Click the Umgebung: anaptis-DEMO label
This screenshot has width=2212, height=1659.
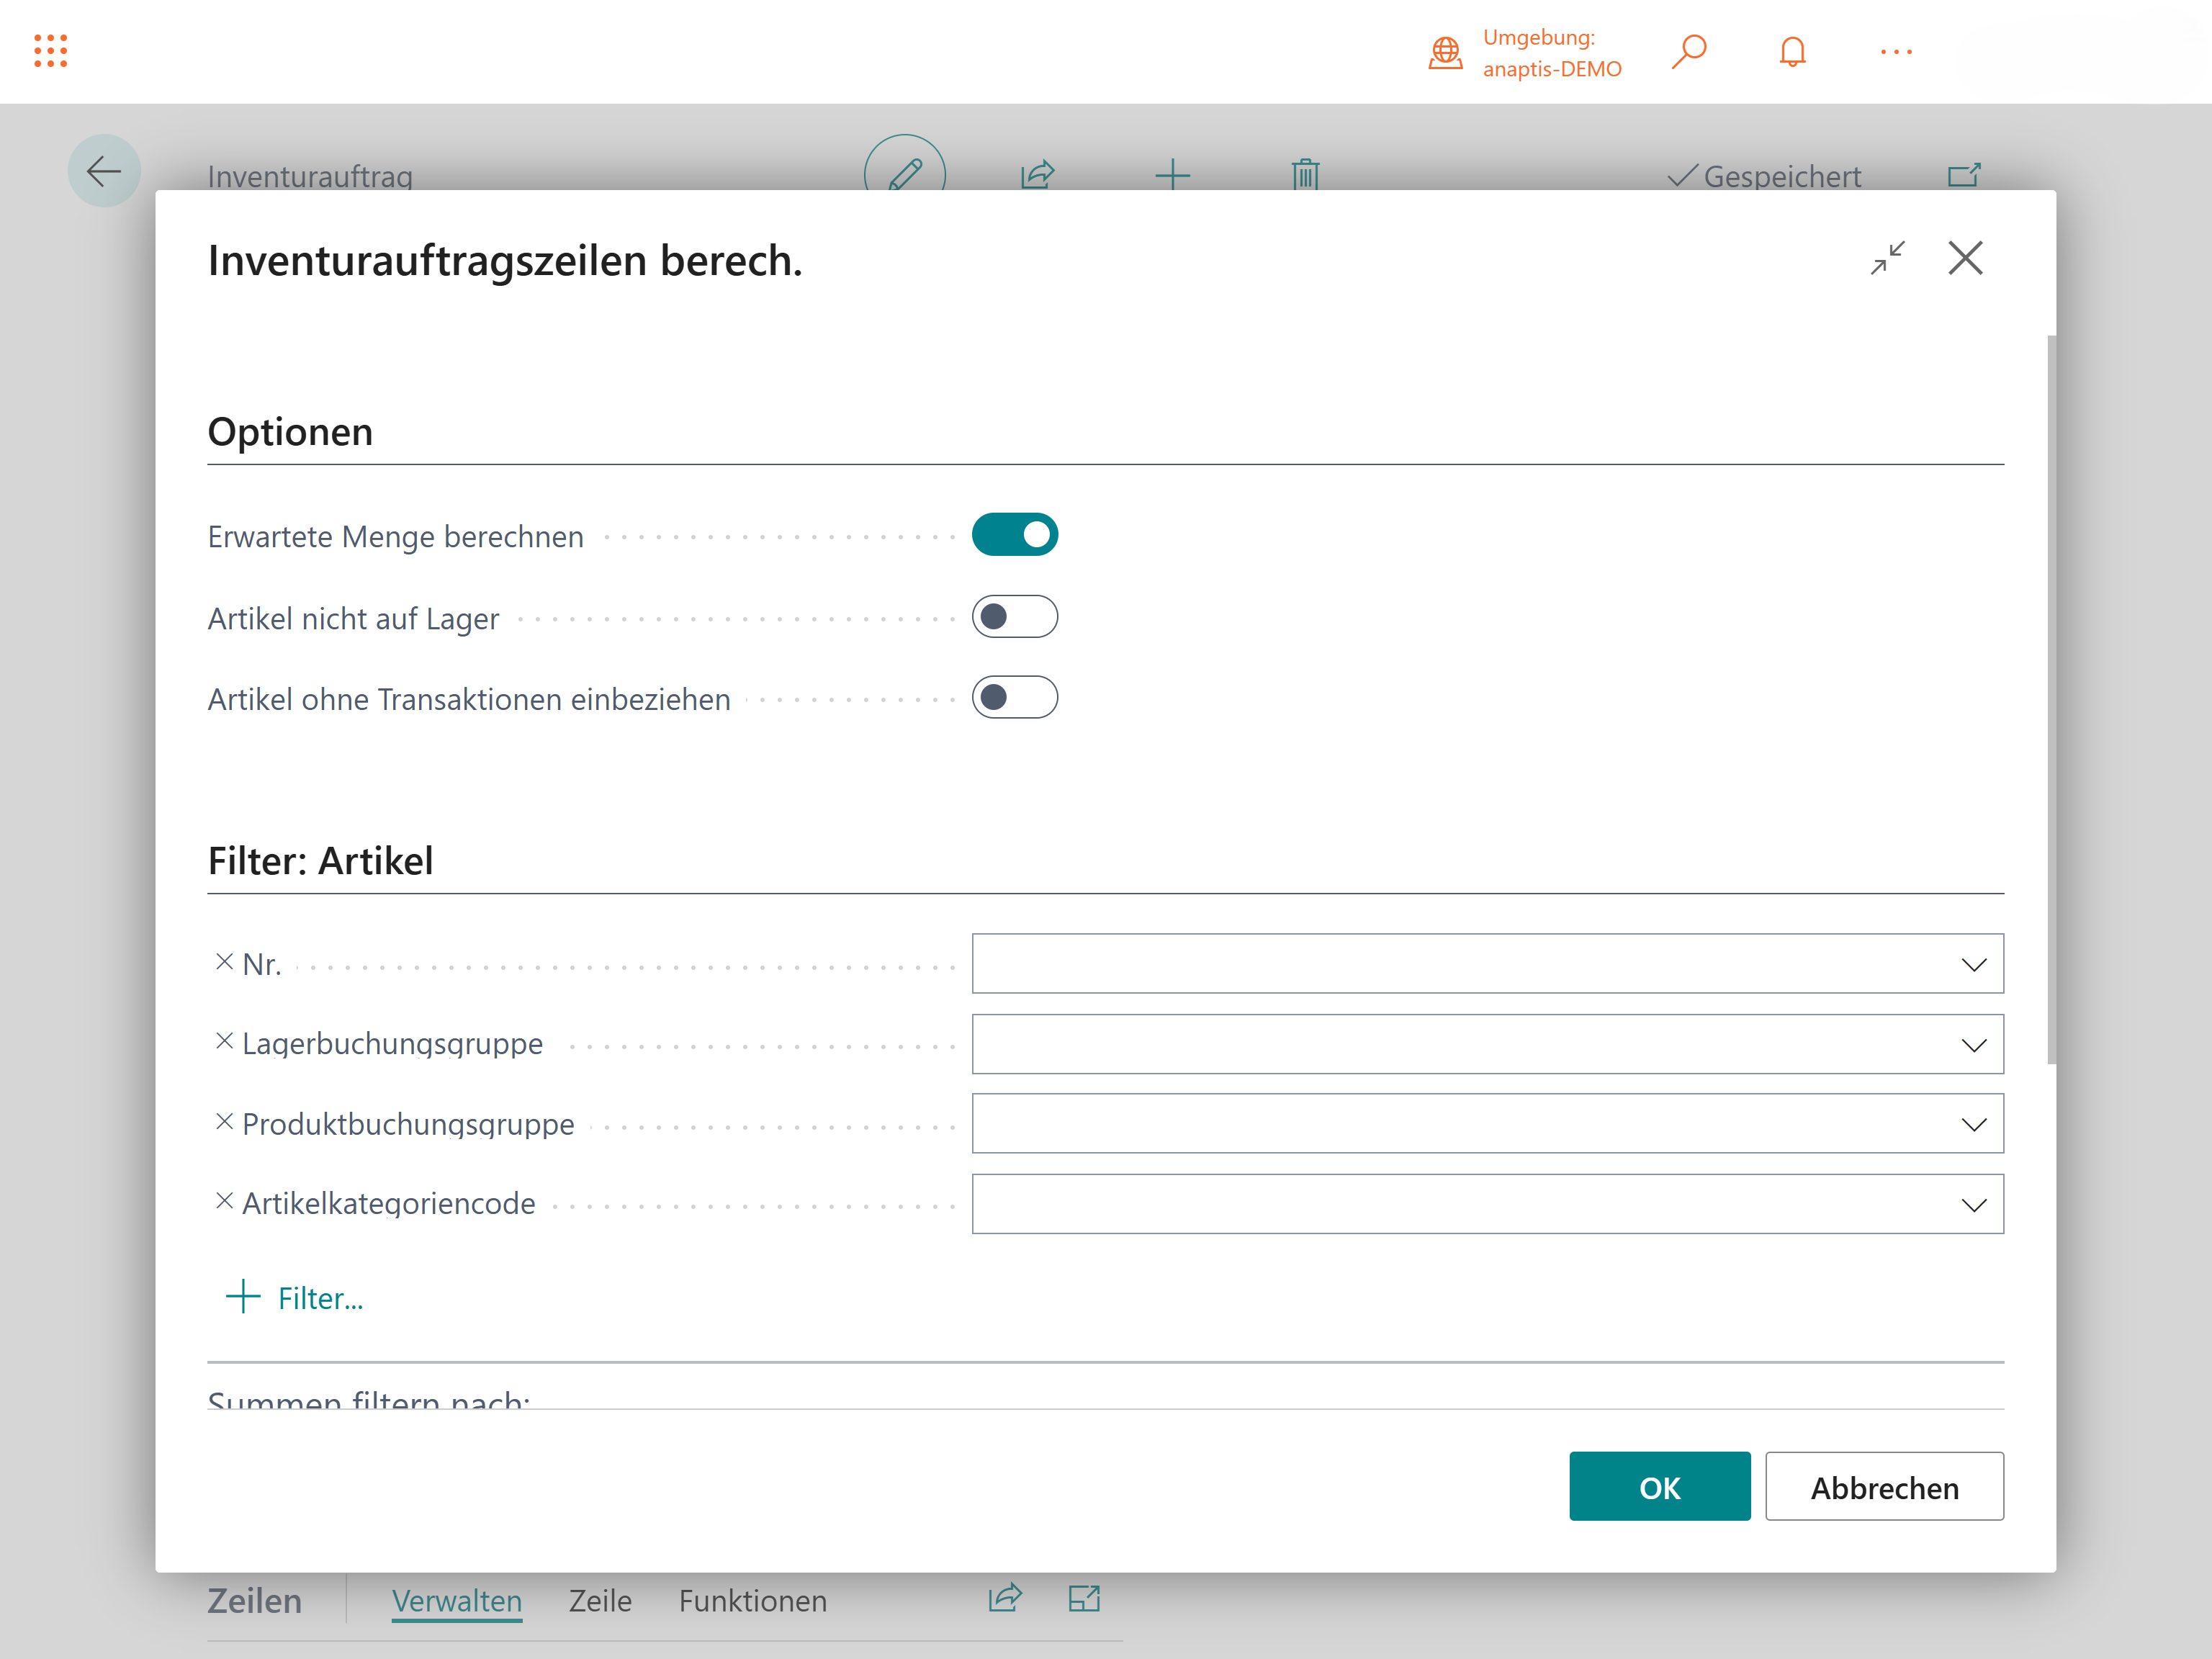coord(1552,53)
